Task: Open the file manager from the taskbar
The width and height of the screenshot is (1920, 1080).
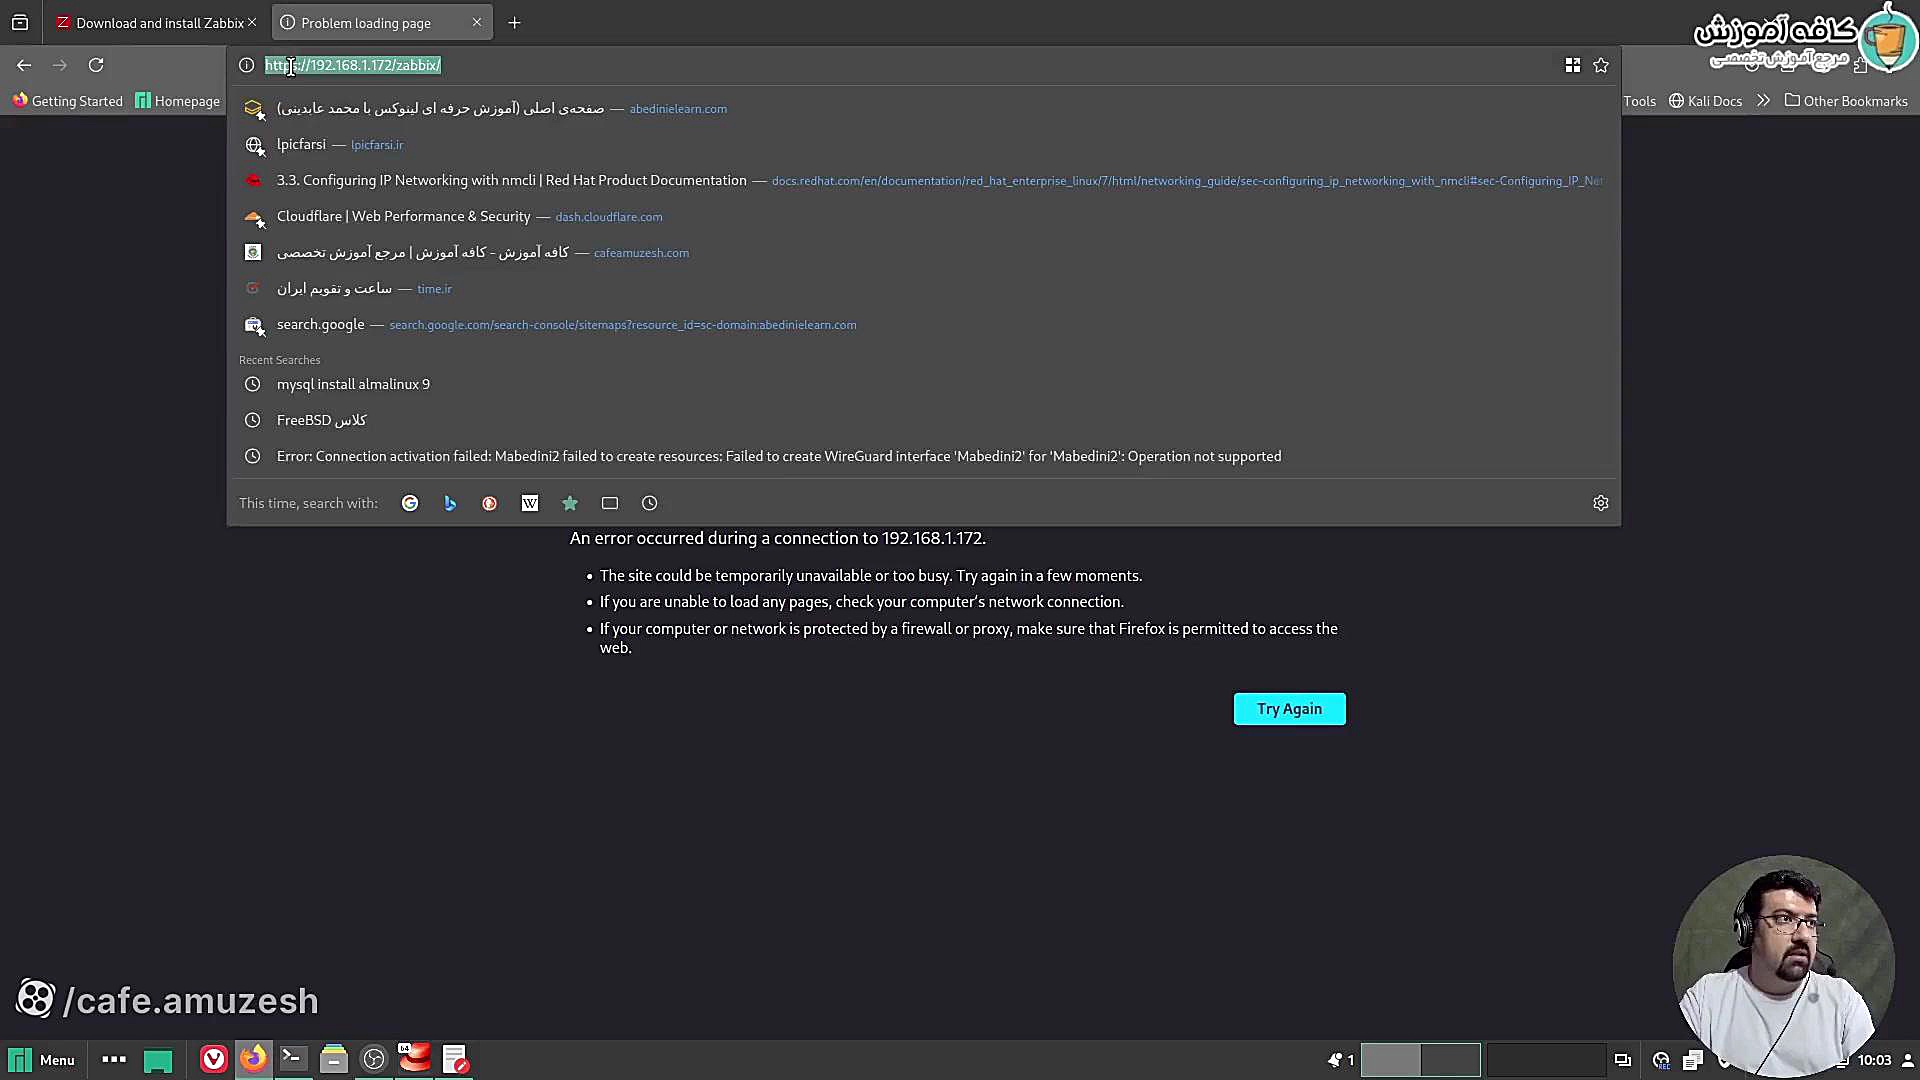Action: click(334, 1060)
